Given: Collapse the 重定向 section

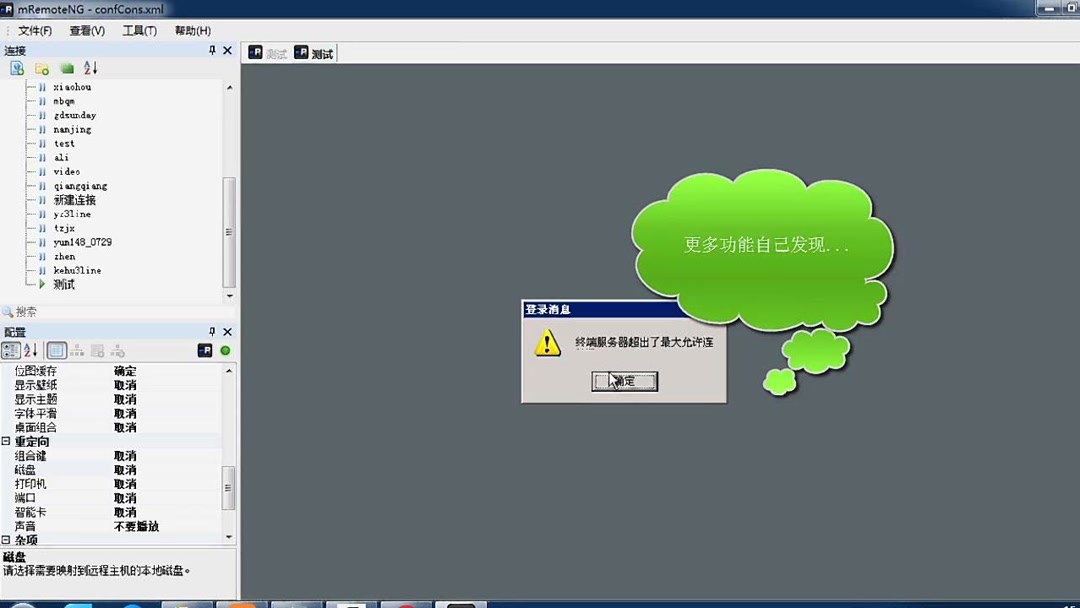Looking at the screenshot, I should 7,441.
